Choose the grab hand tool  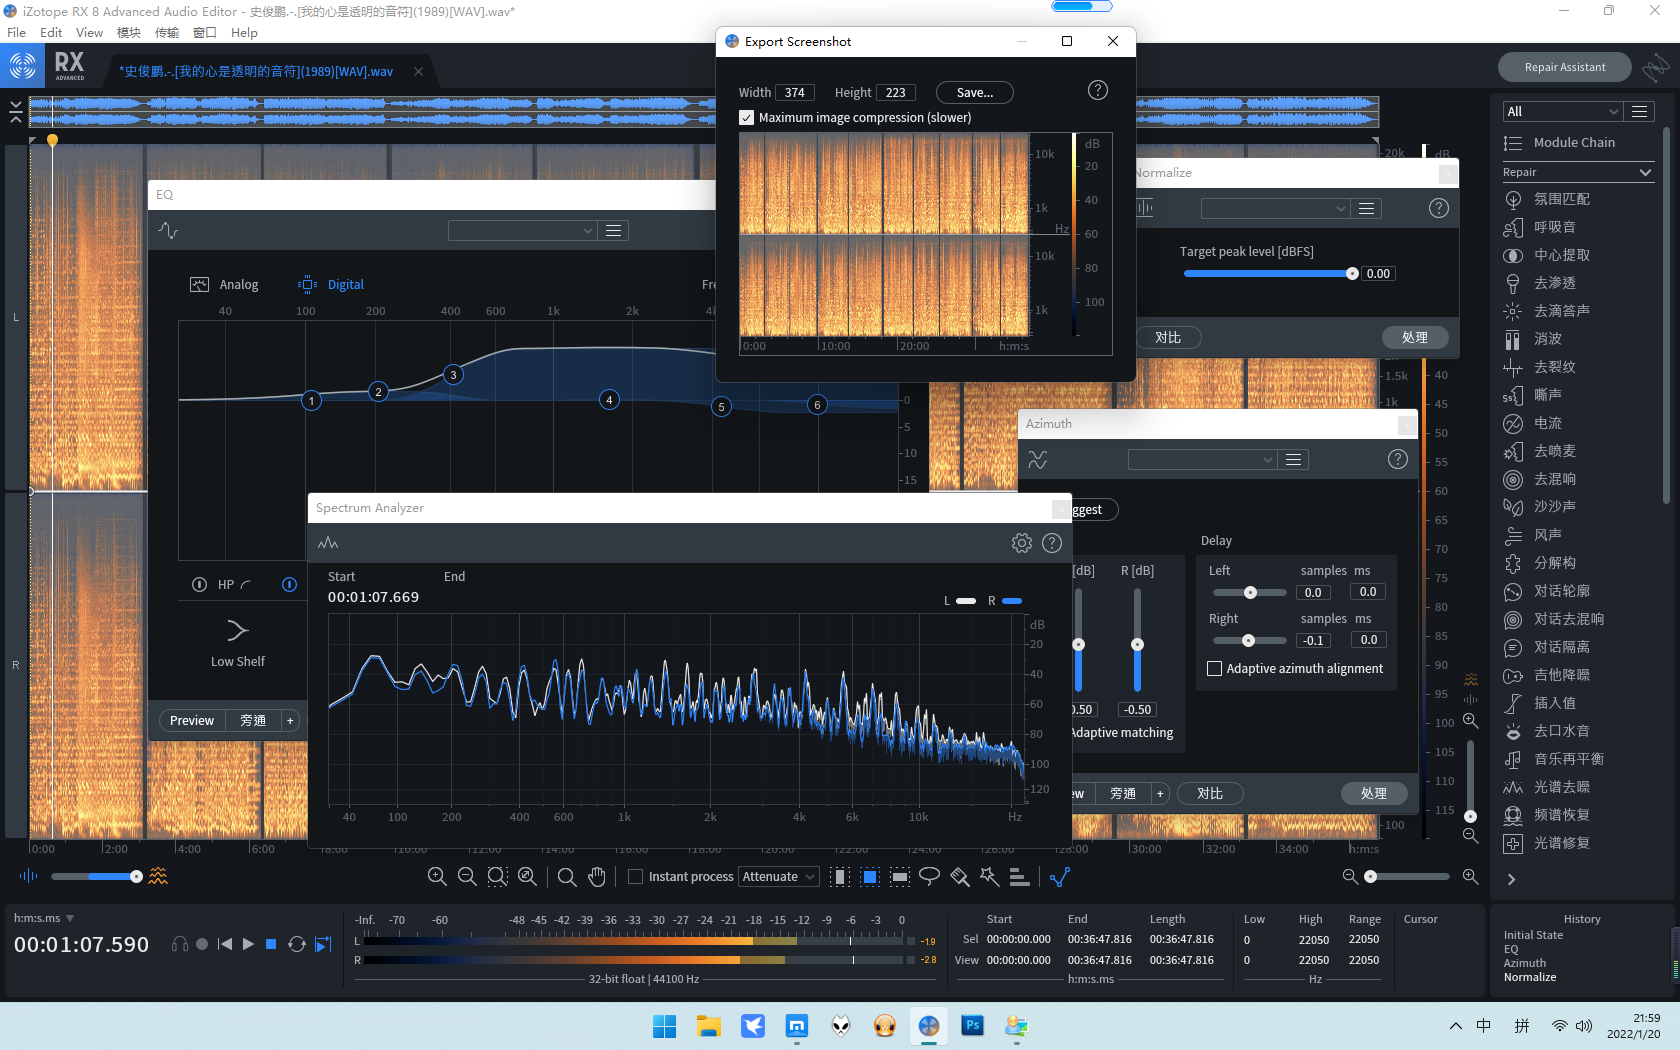pos(597,877)
